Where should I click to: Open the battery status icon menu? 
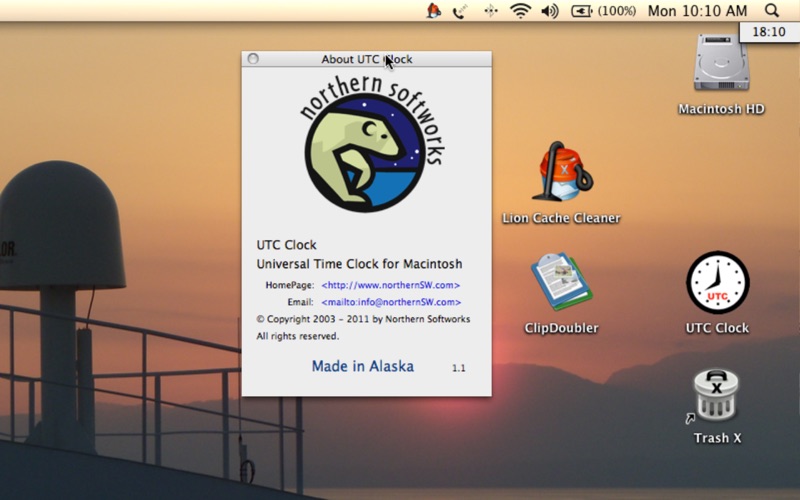point(582,11)
